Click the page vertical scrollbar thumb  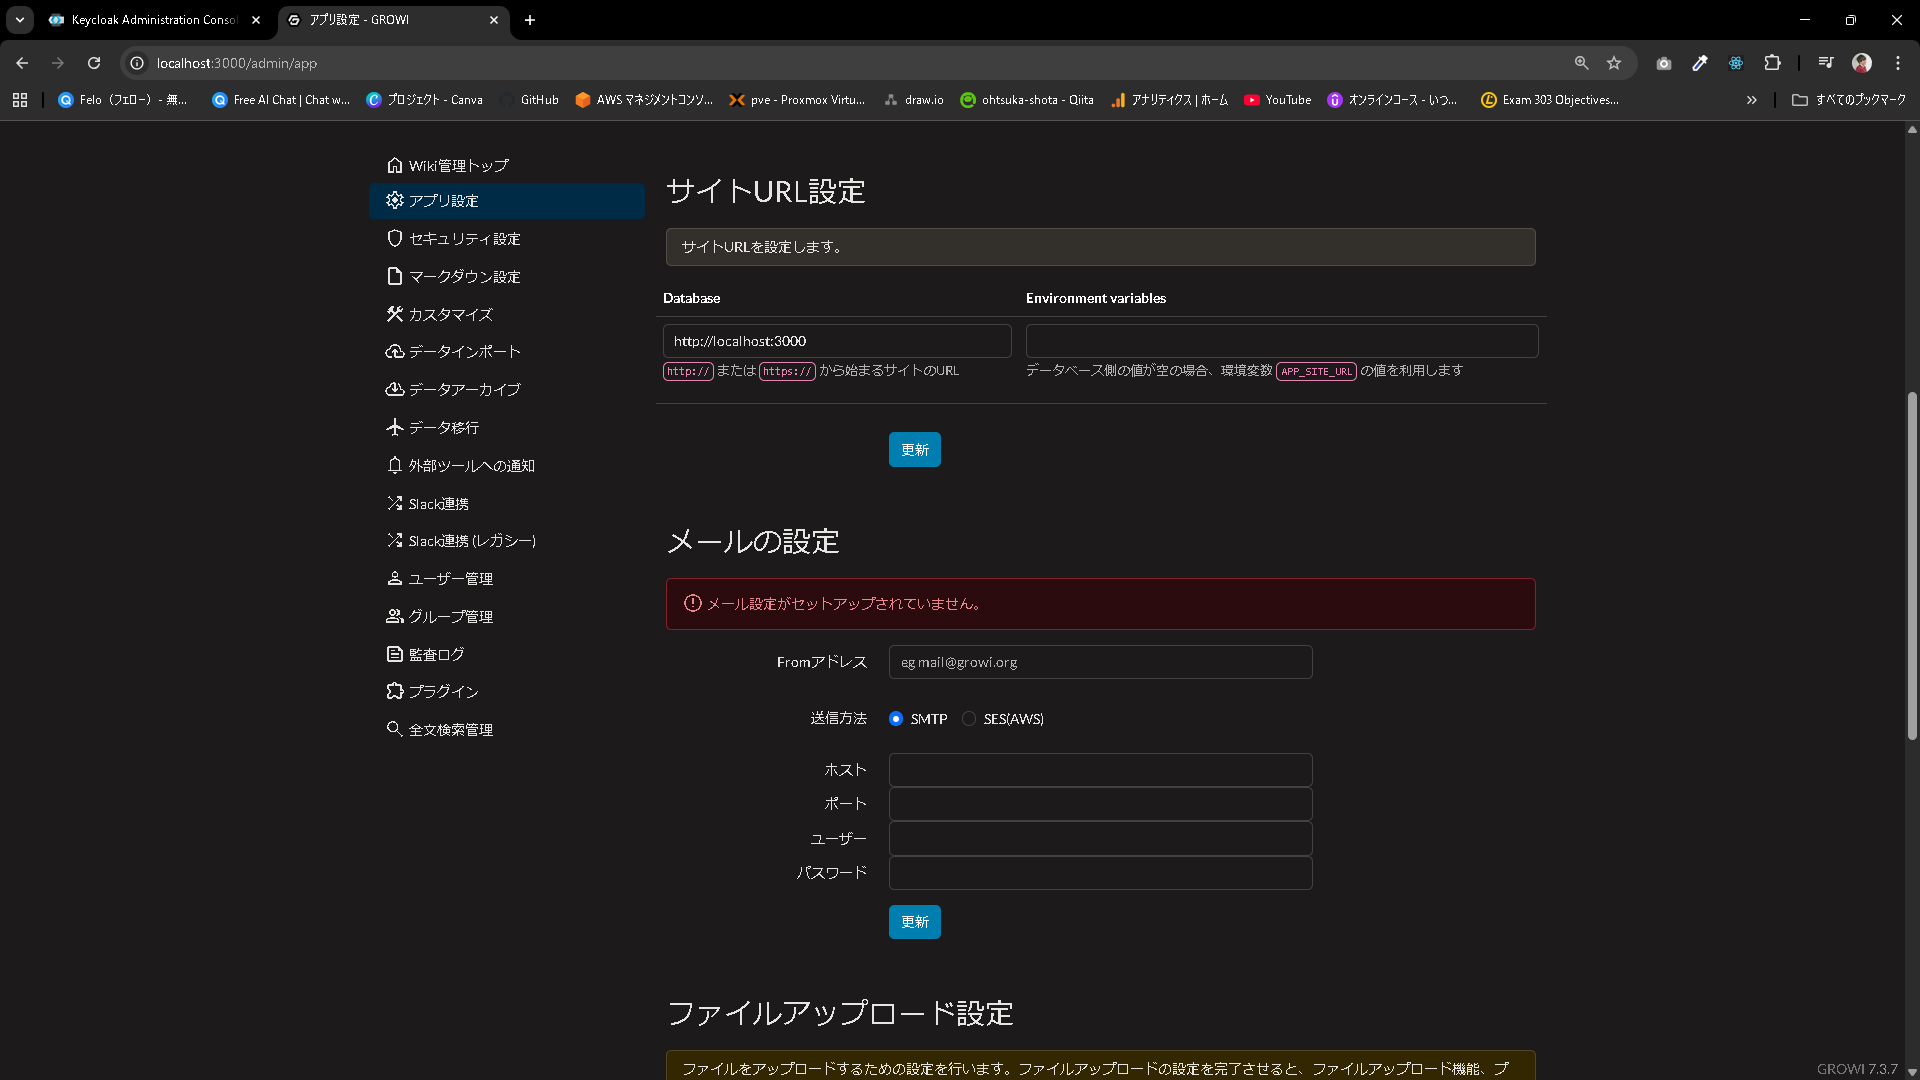(1912, 565)
